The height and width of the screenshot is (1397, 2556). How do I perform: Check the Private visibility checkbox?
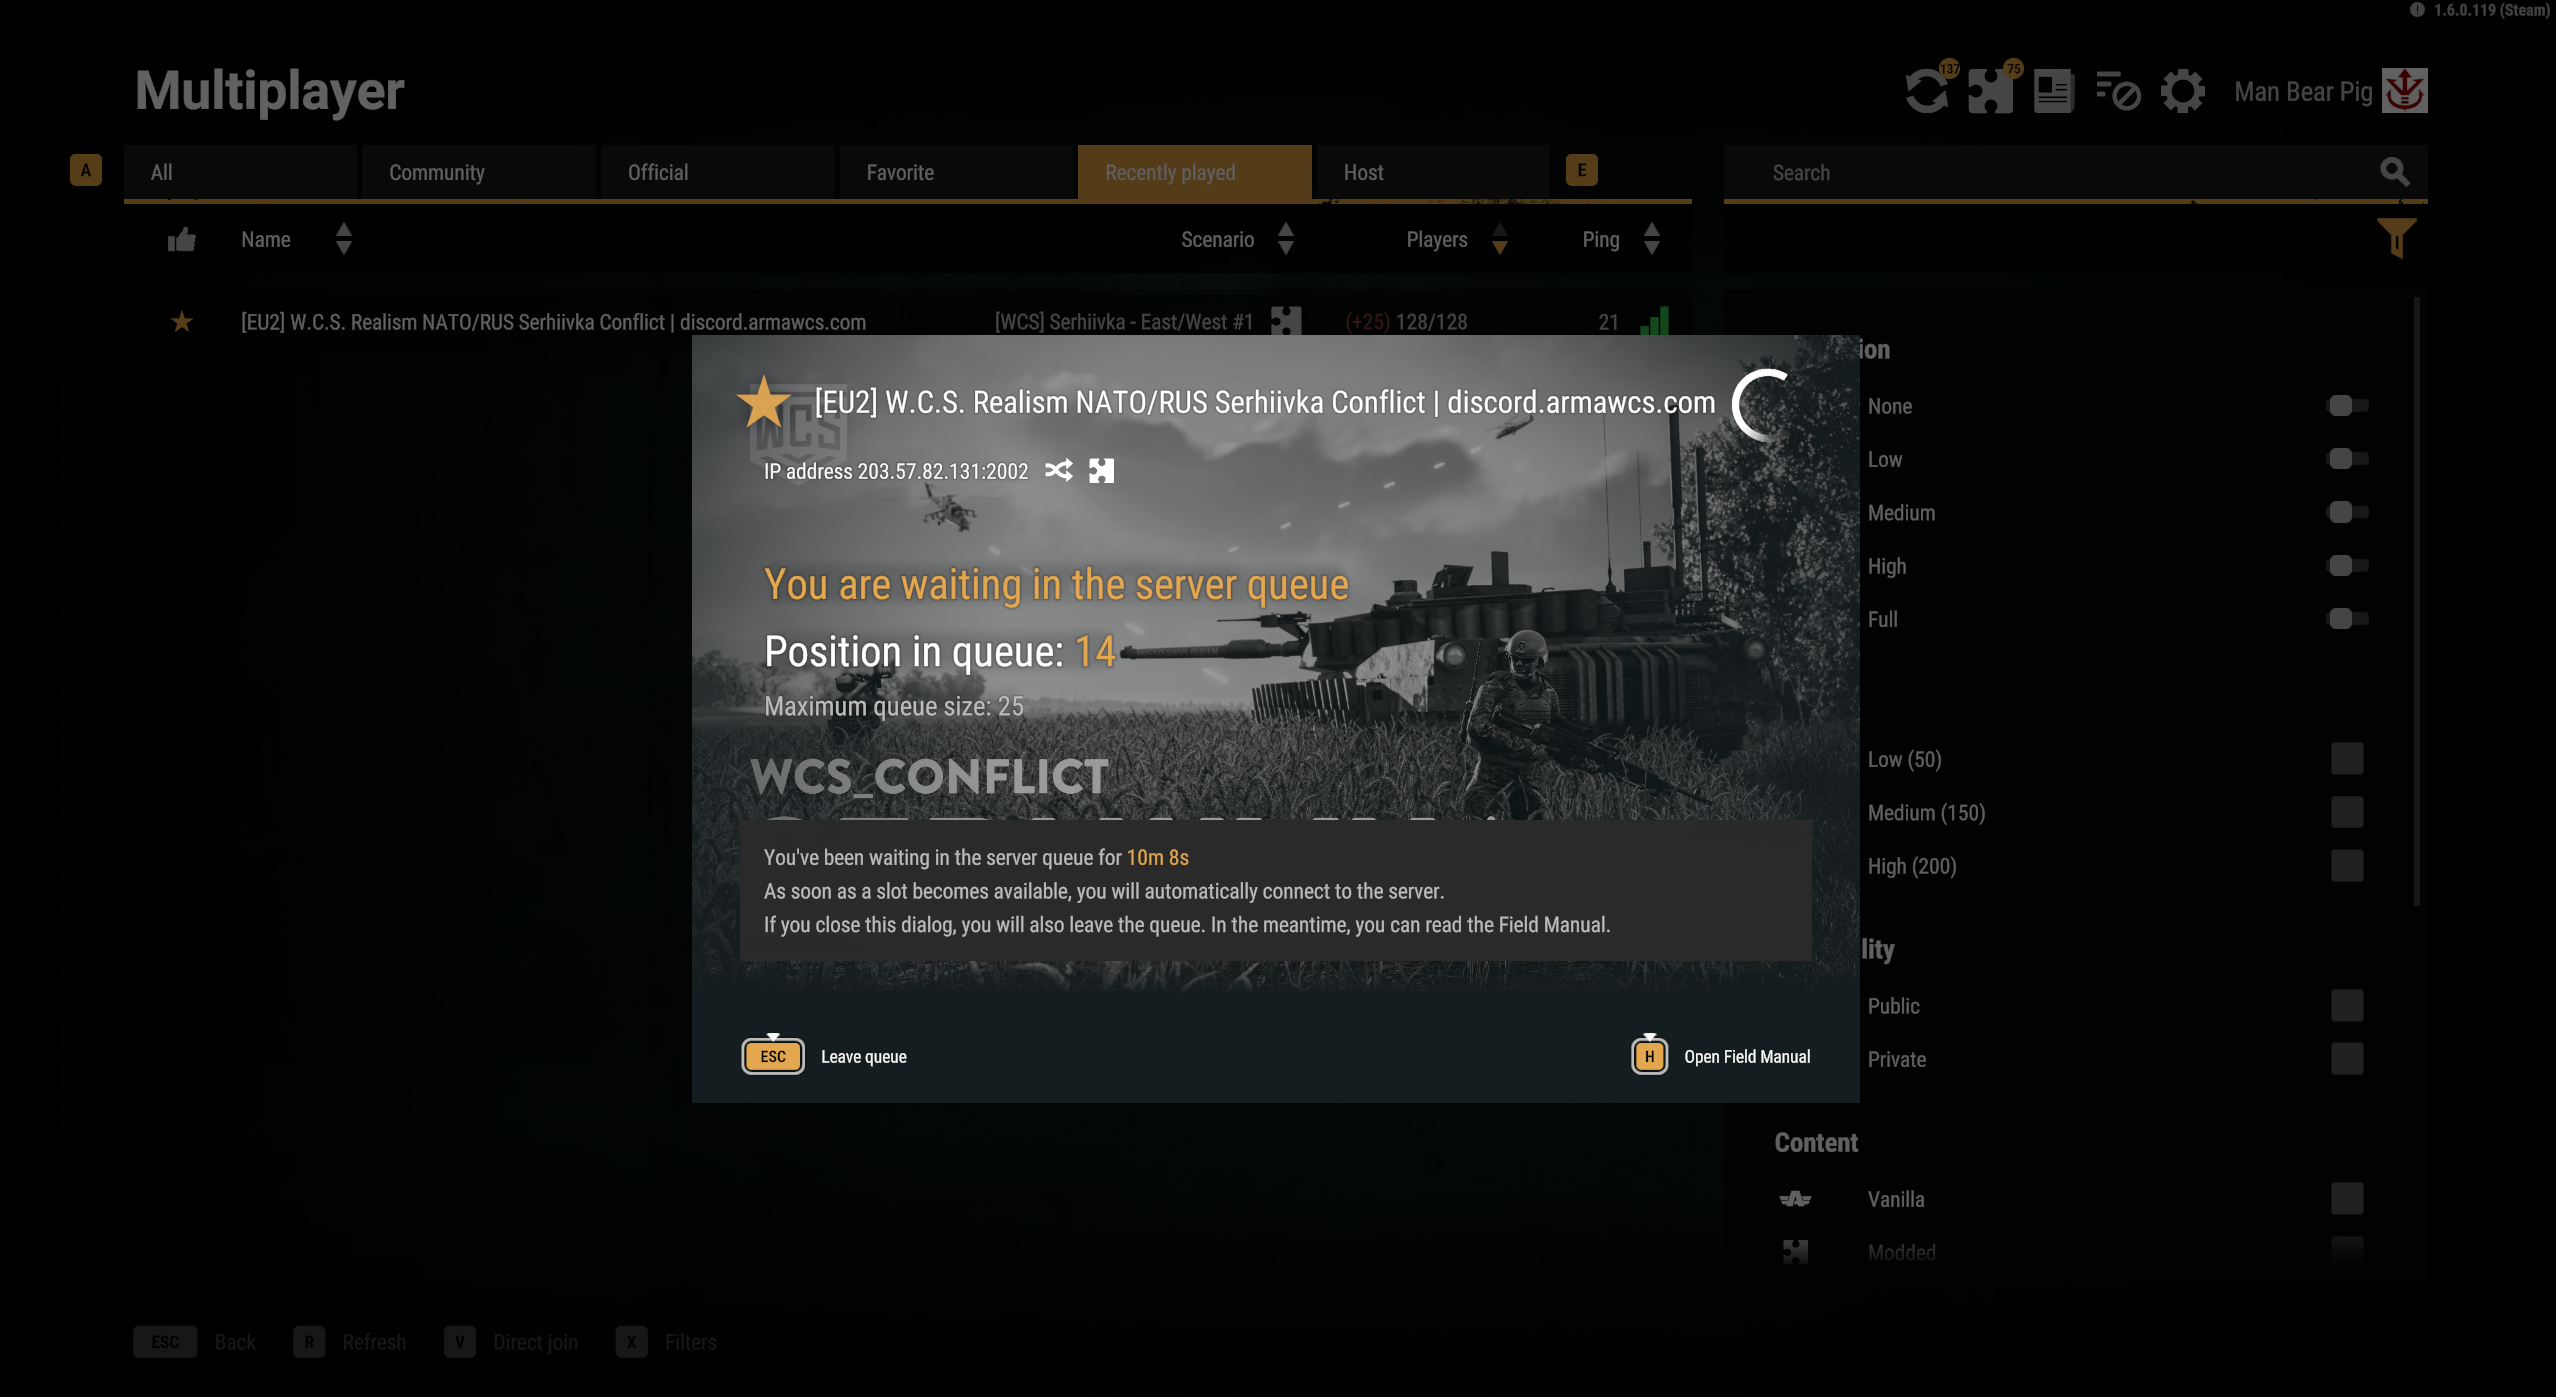click(2347, 1059)
